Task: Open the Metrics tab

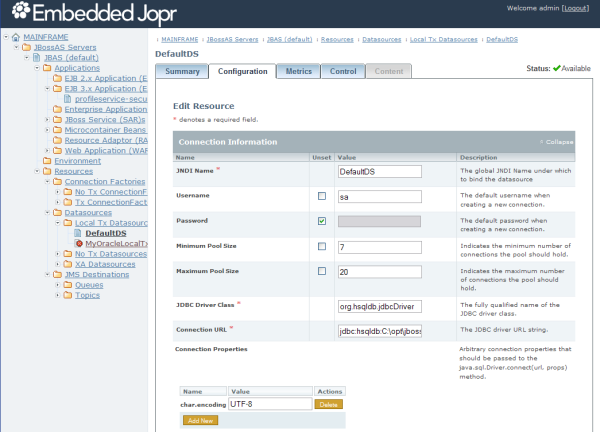Action: (298, 72)
